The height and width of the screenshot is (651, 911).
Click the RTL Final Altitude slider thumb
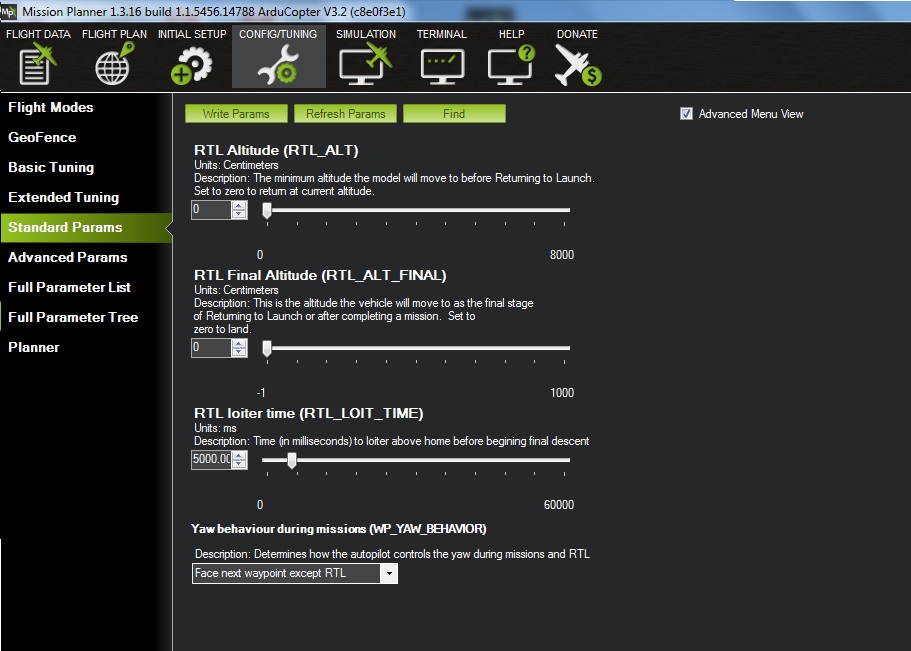(x=267, y=348)
